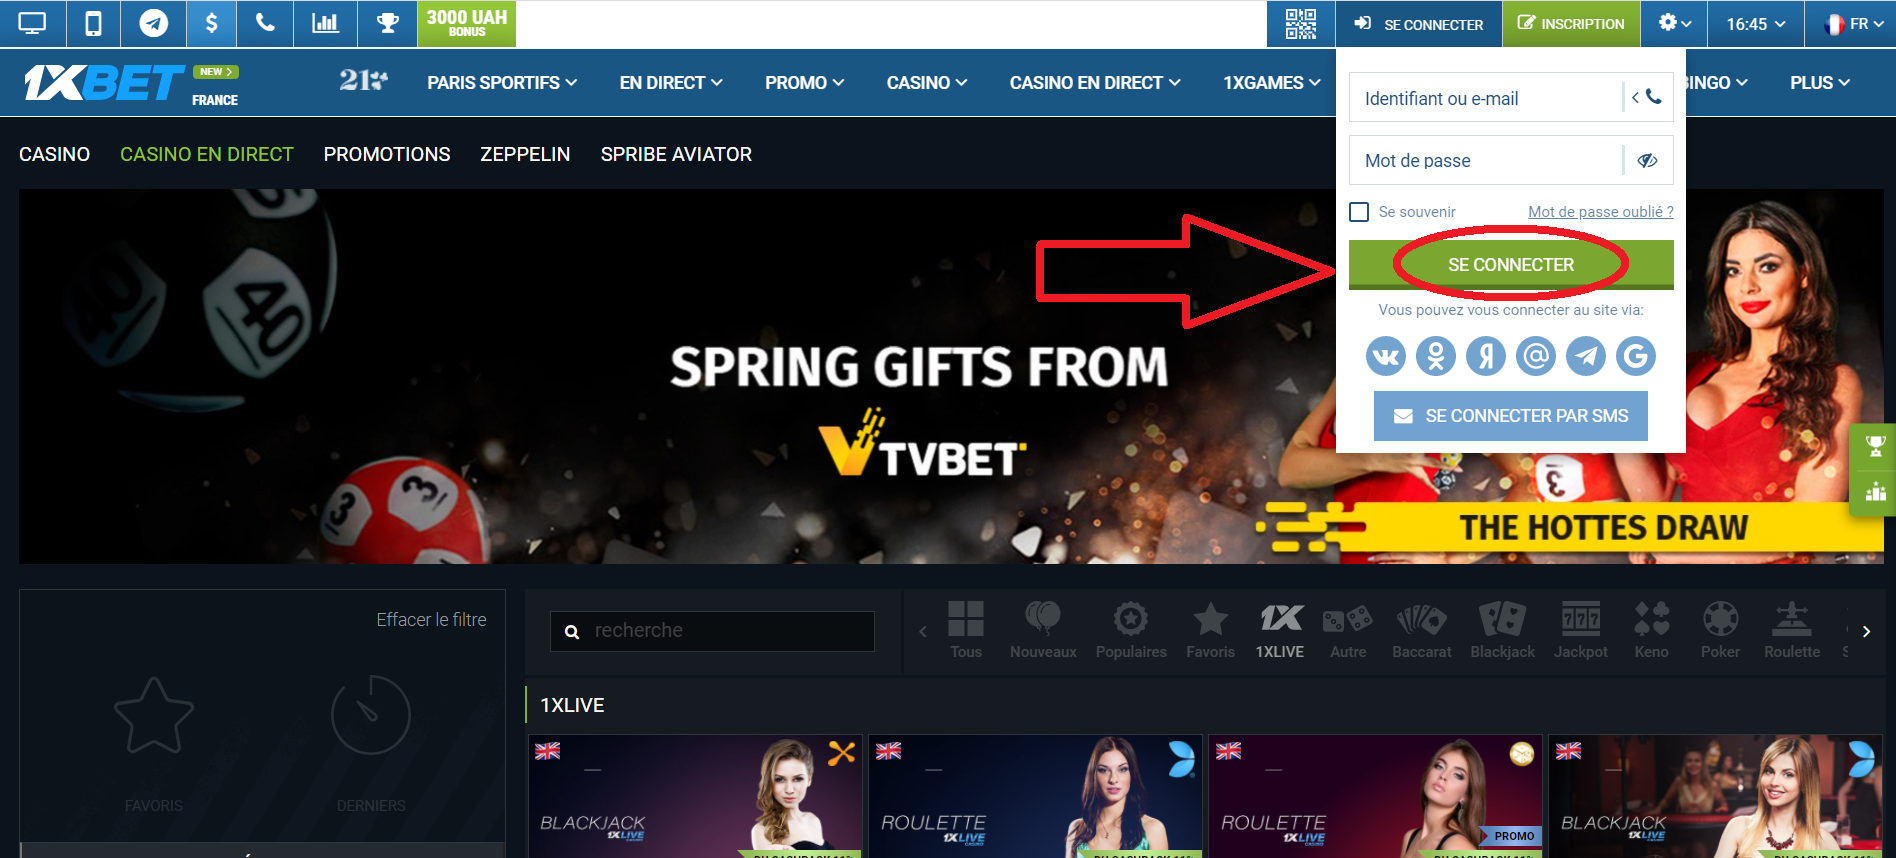Select the Roulette category

tap(1792, 630)
